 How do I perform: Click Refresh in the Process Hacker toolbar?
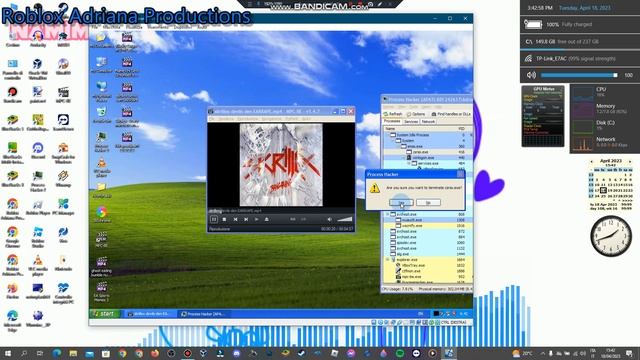[393, 114]
